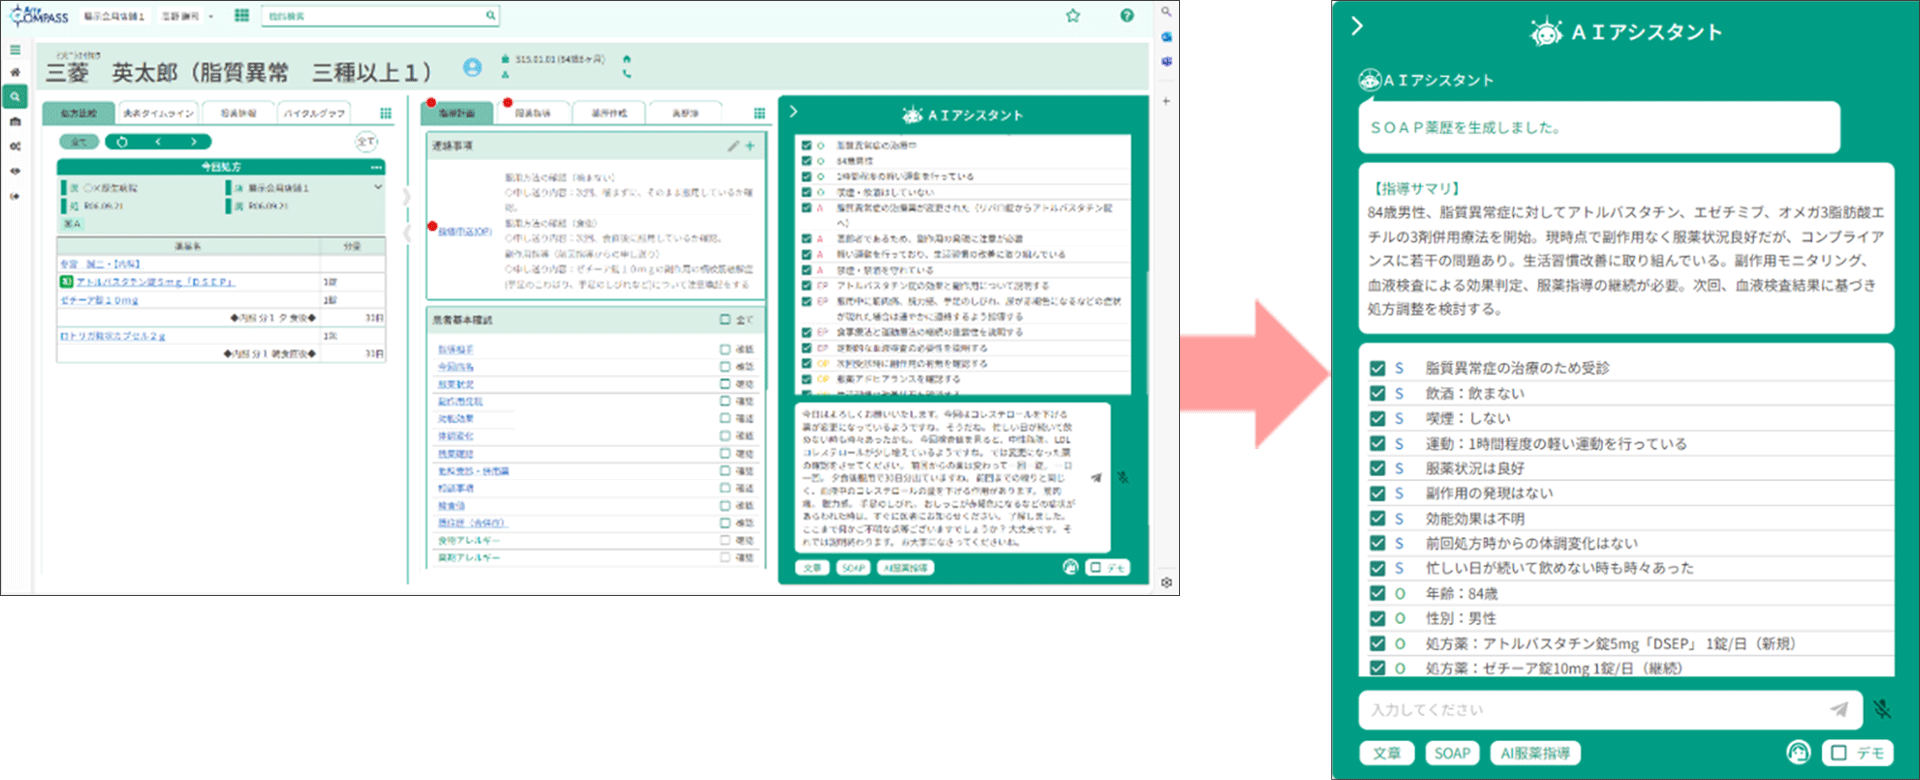Open the user dropdown arrow in top bar

(x=211, y=17)
